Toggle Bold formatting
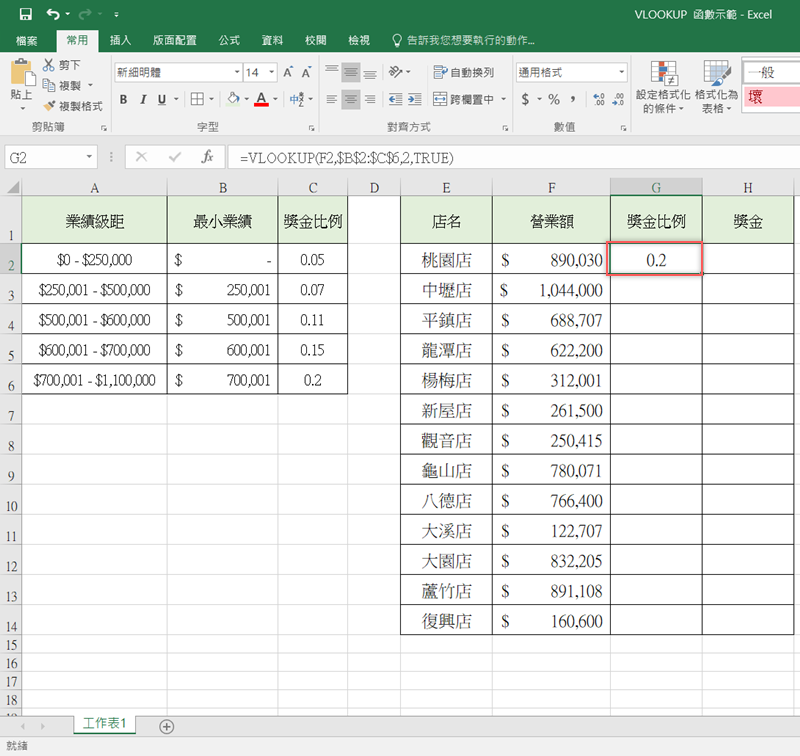This screenshot has height=756, width=800. click(124, 99)
